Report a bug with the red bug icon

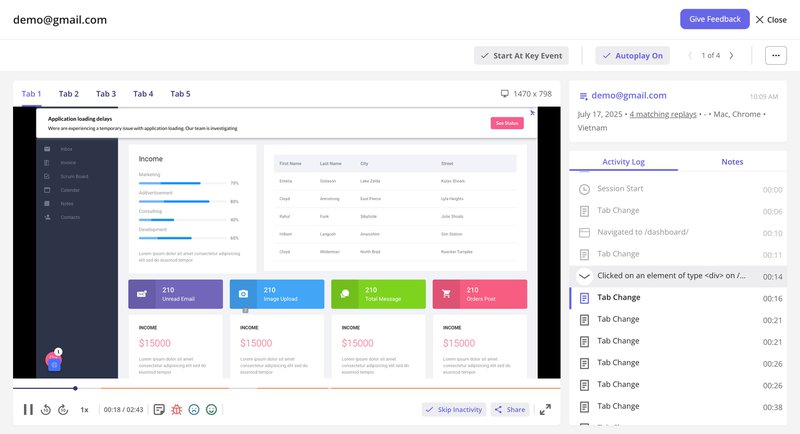click(176, 409)
